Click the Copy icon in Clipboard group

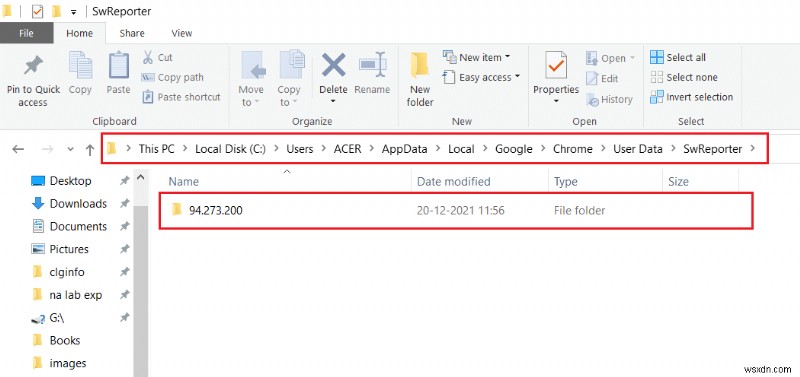pos(80,66)
